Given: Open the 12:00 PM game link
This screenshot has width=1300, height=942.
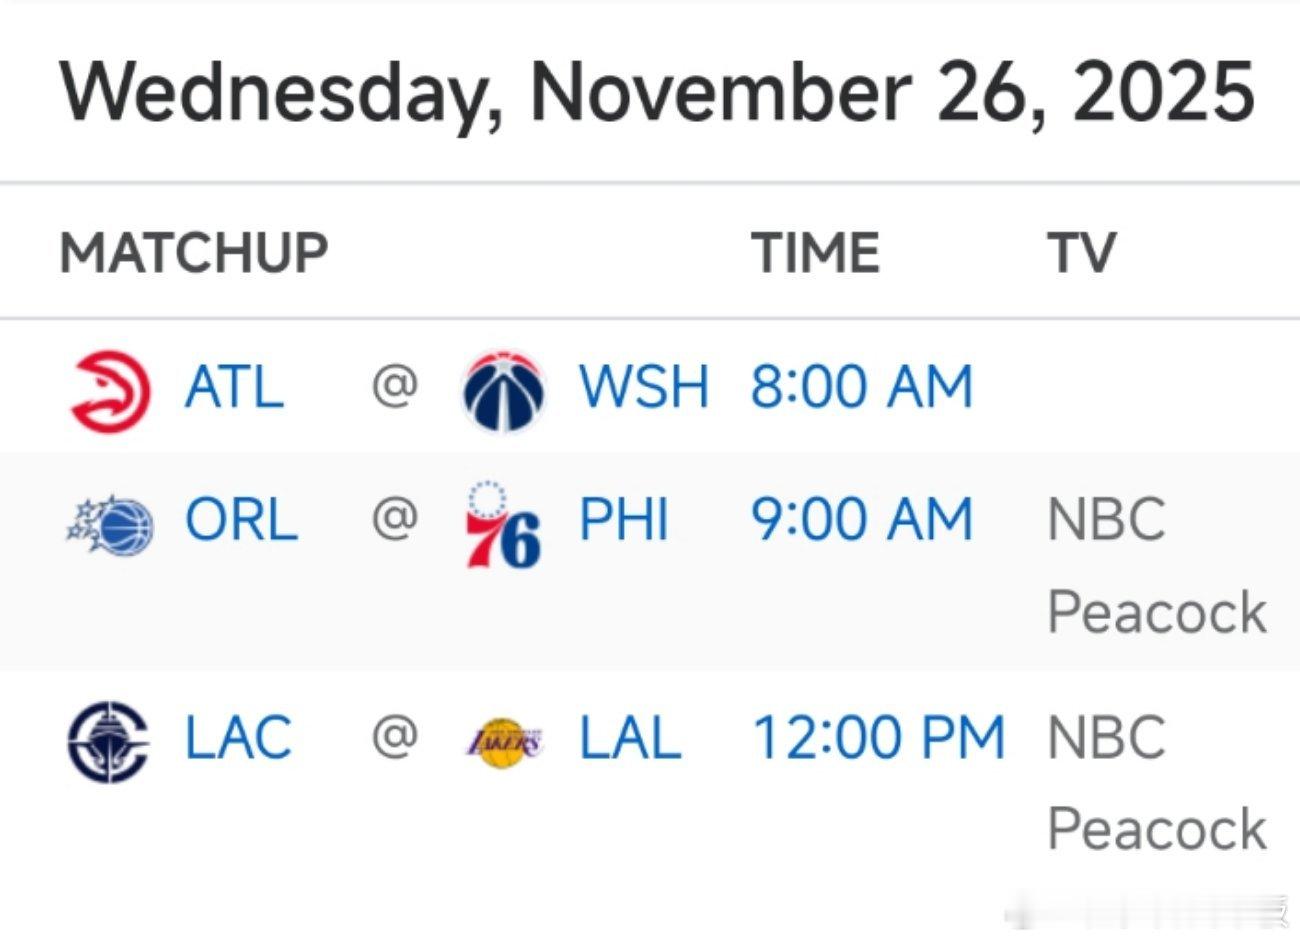Looking at the screenshot, I should [878, 738].
